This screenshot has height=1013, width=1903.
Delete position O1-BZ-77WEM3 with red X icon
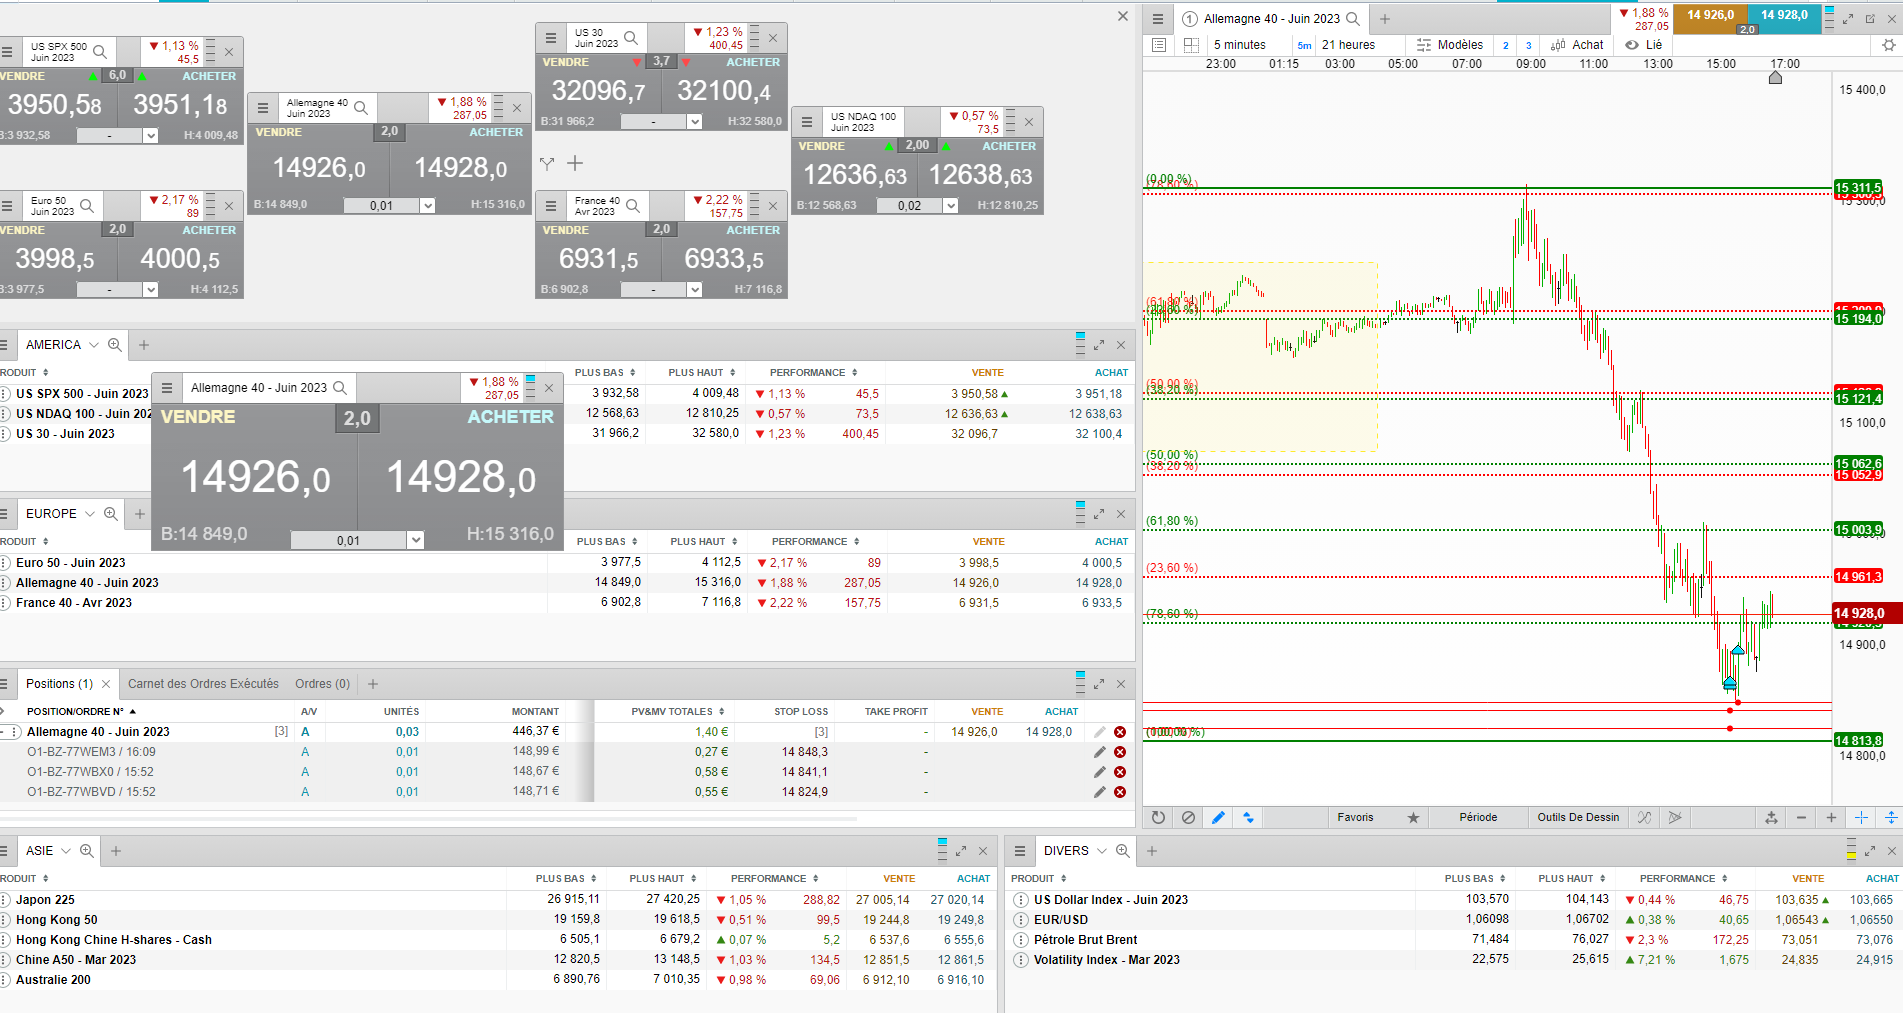click(x=1120, y=752)
